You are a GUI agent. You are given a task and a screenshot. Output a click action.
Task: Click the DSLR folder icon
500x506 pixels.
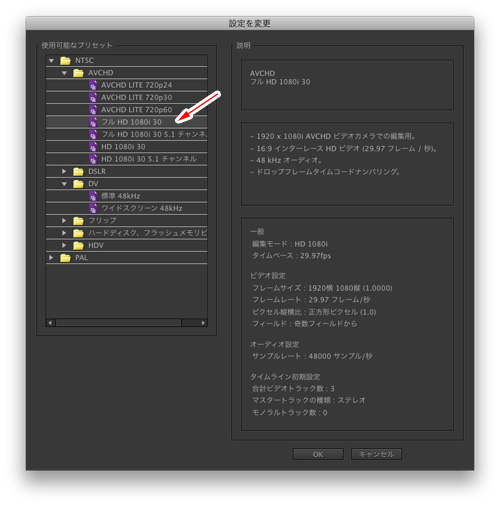tap(78, 172)
